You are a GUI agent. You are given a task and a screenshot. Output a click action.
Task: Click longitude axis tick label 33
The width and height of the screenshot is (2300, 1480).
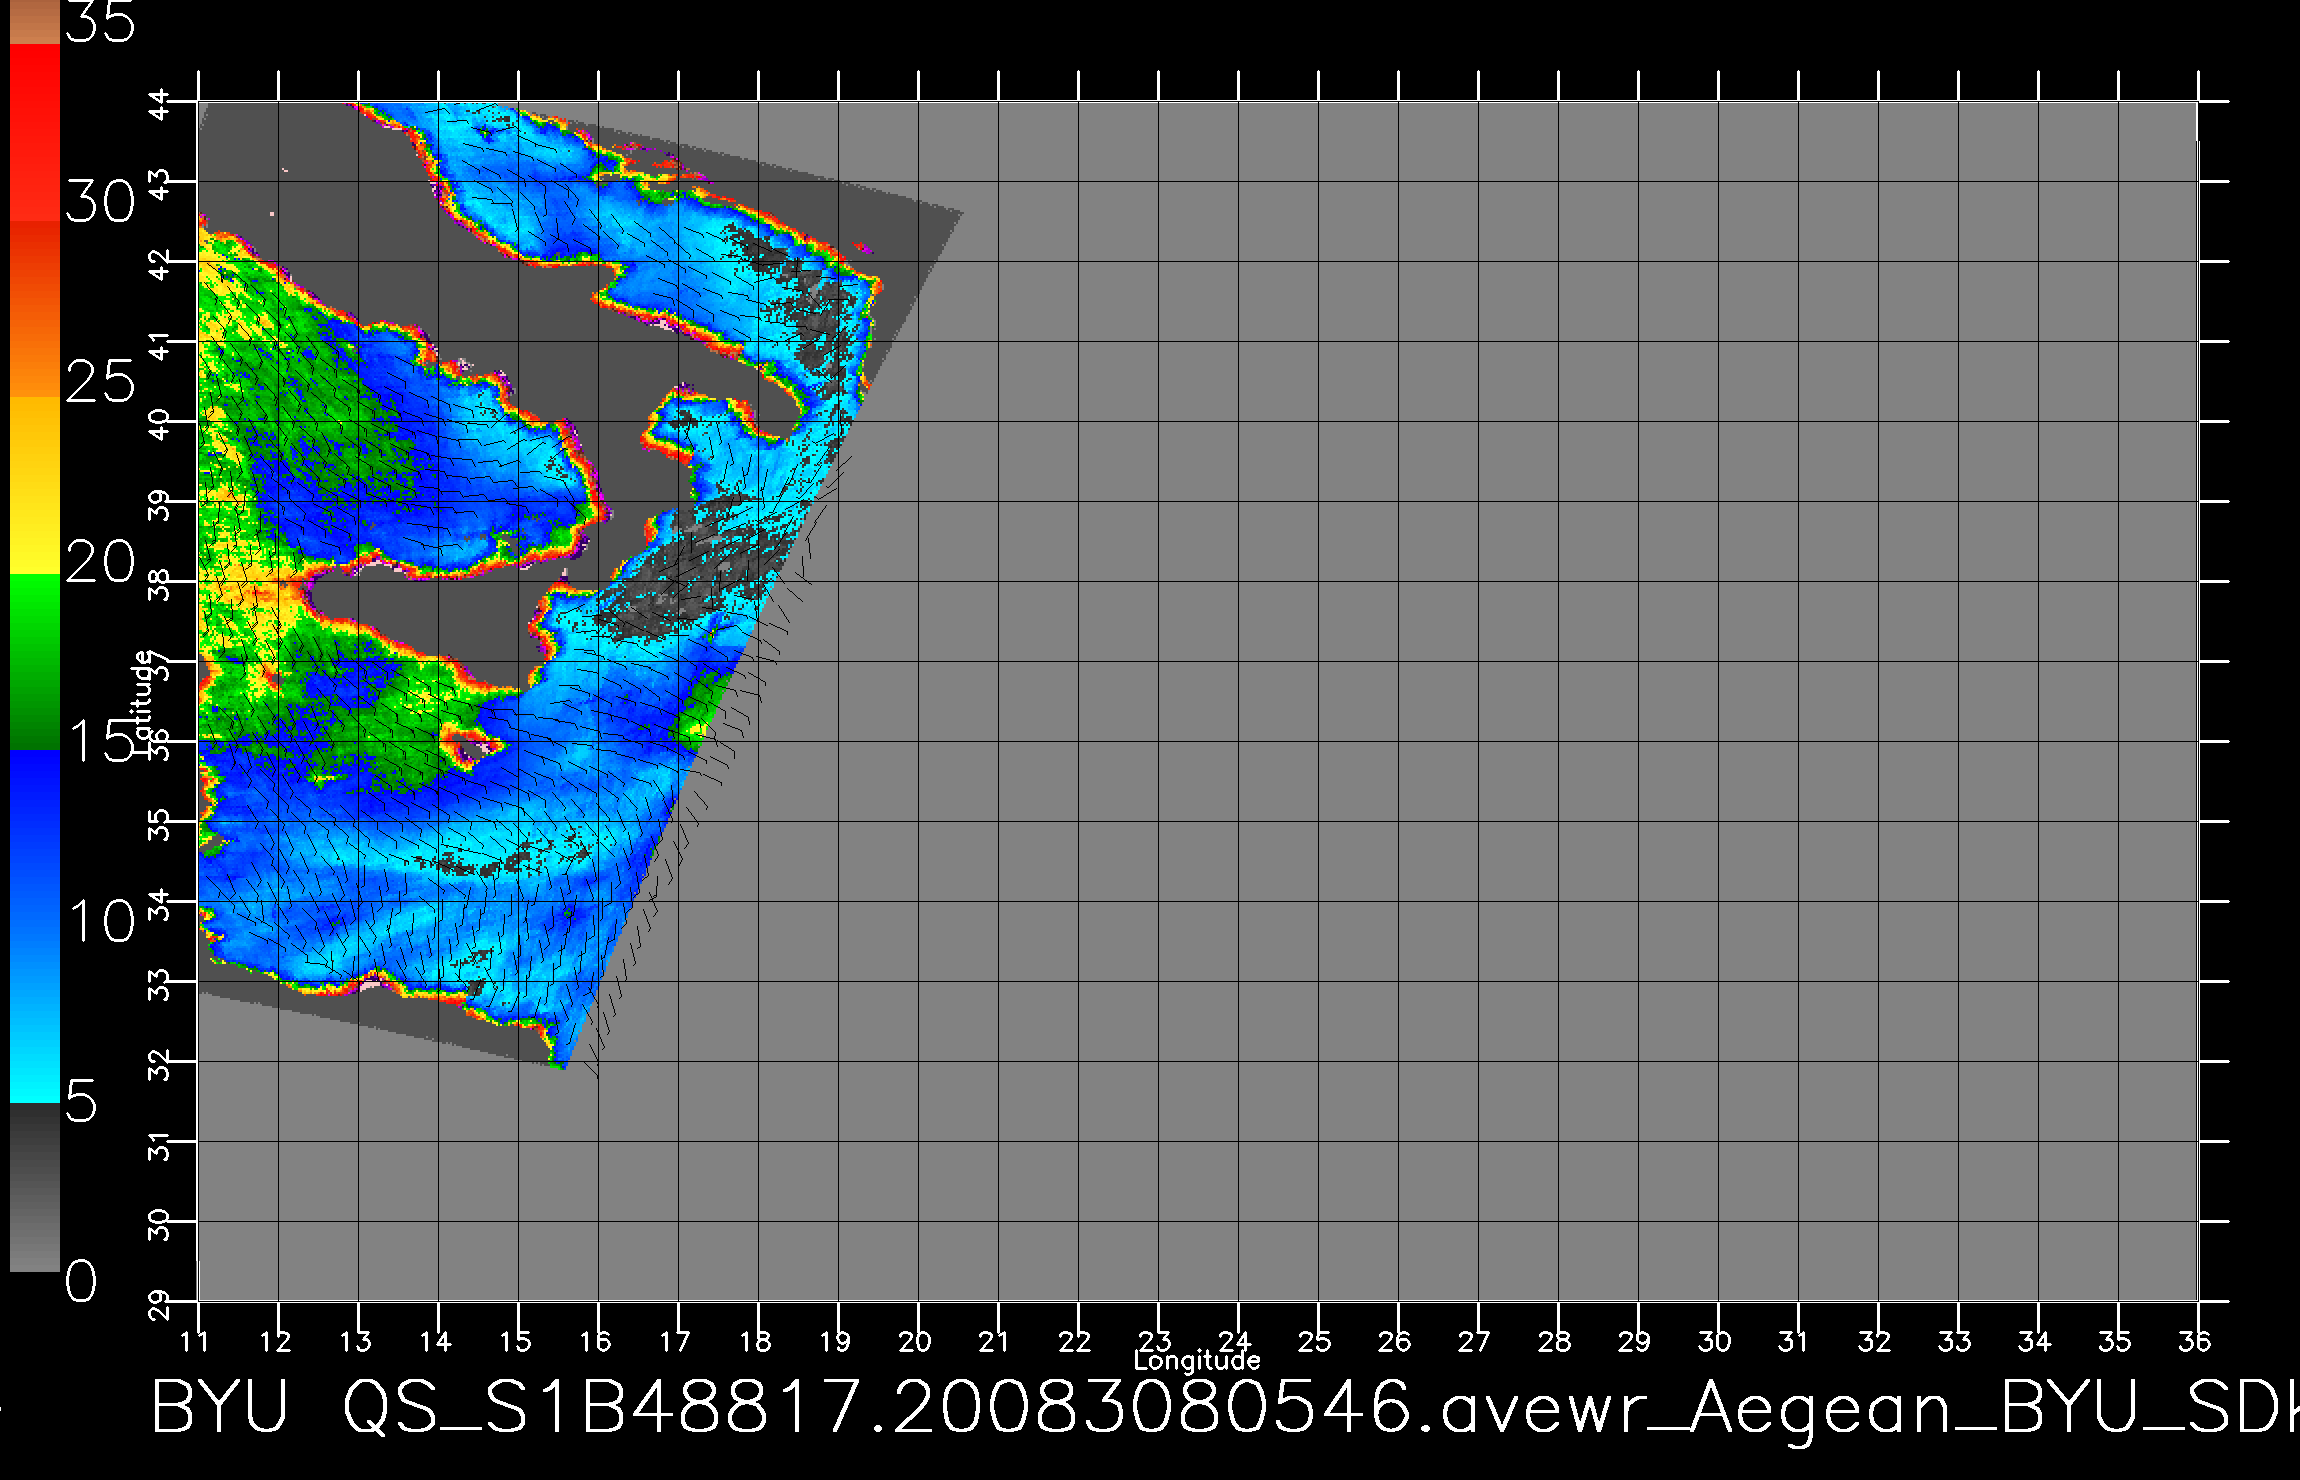click(x=1954, y=1341)
